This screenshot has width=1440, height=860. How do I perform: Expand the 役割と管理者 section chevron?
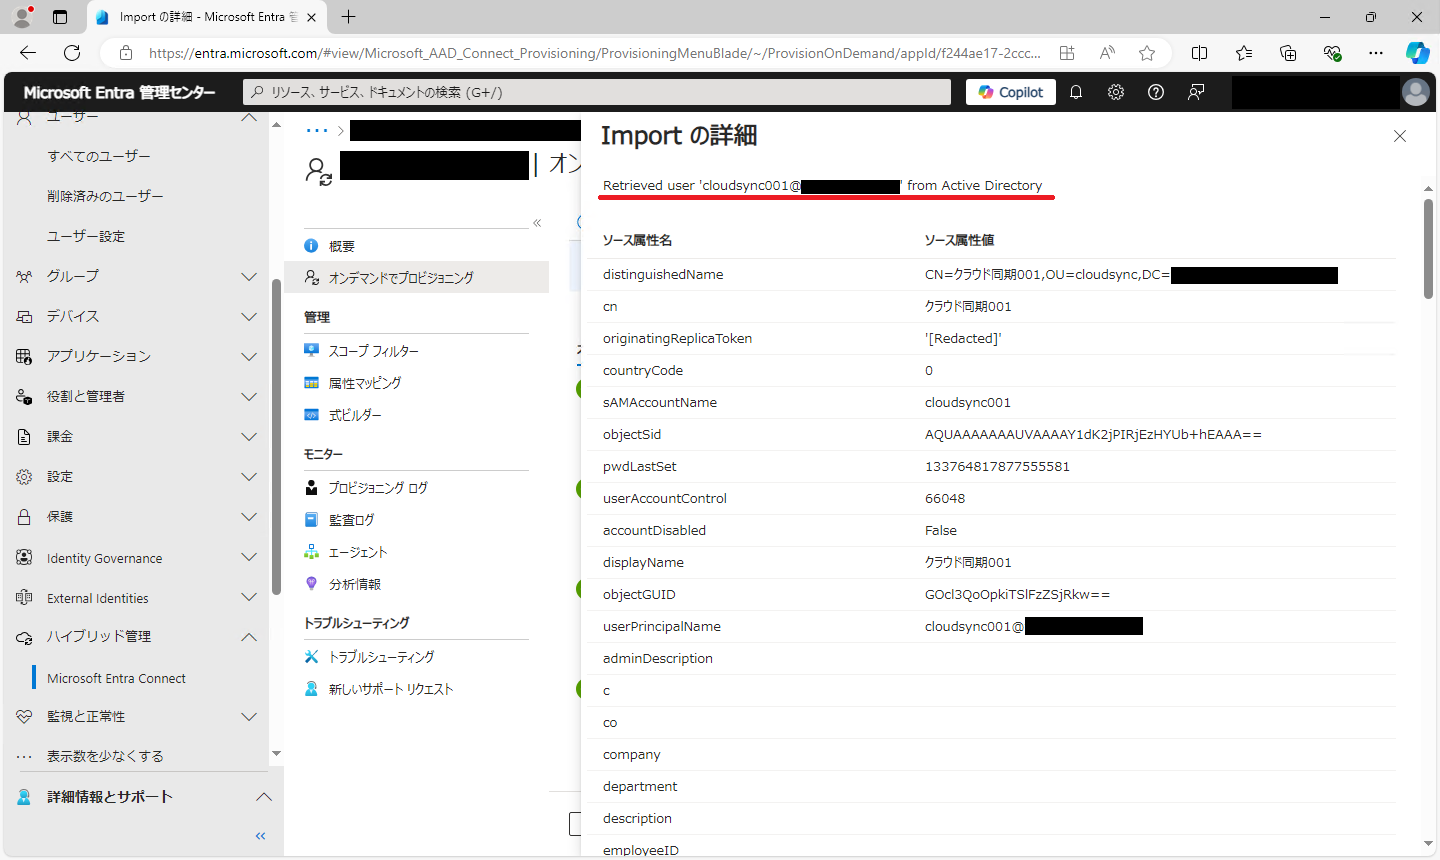(249, 397)
